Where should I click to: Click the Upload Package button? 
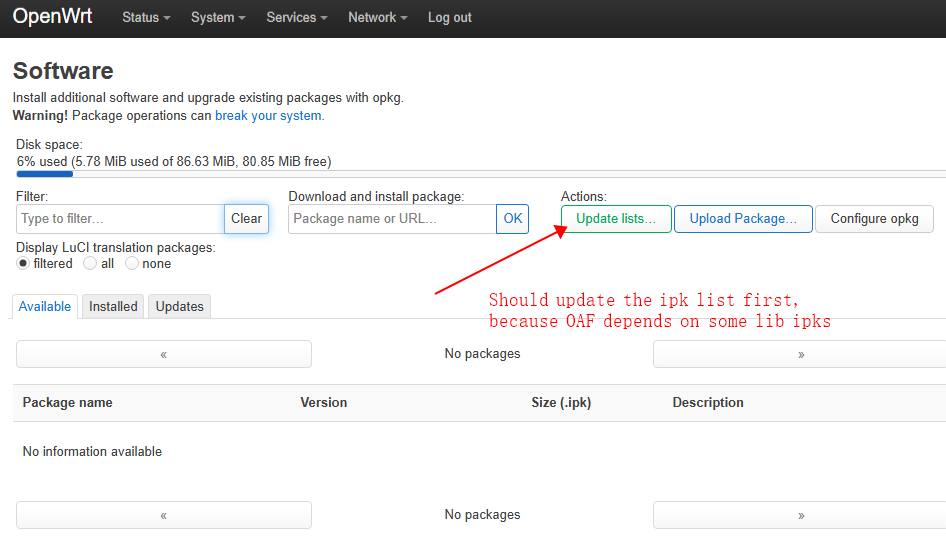(x=743, y=219)
